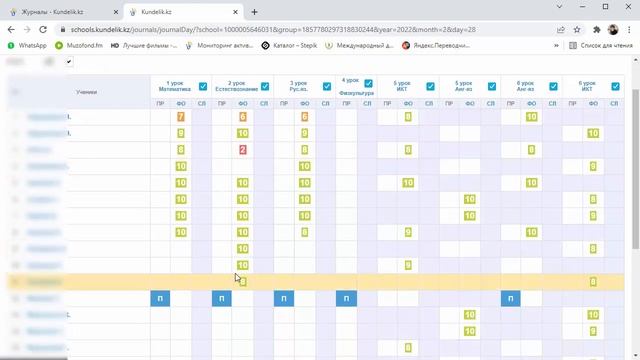
Task: Select the Kundelik.kz tab
Action: (184, 12)
